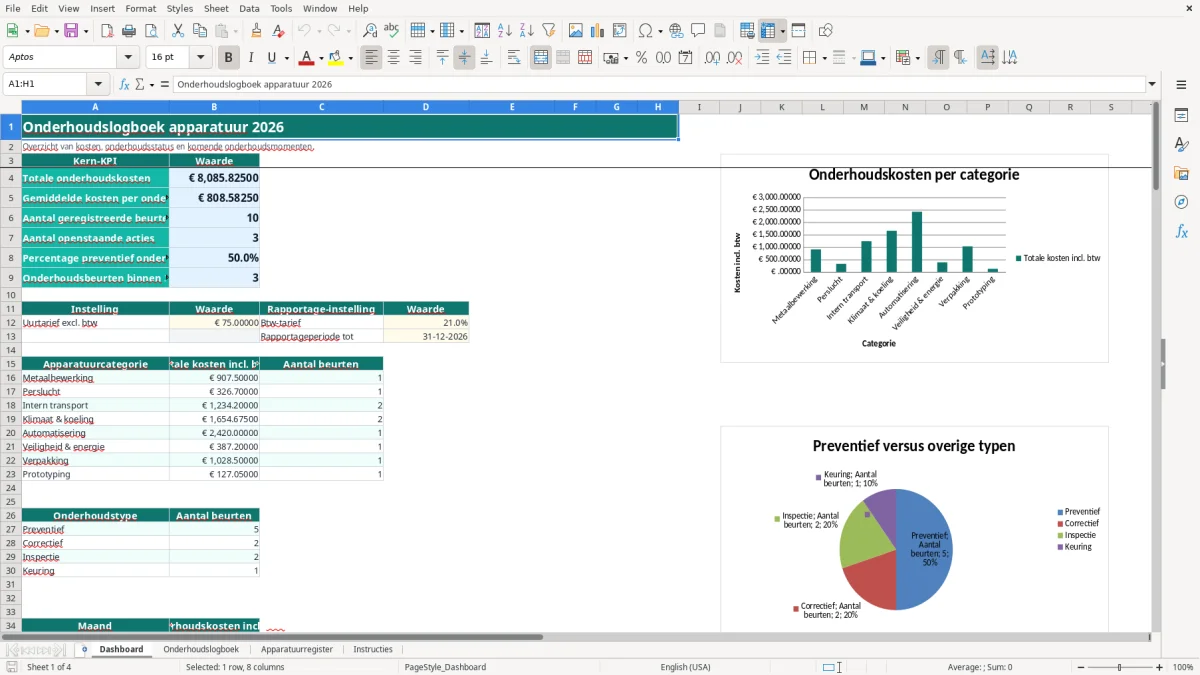The height and width of the screenshot is (675, 1200).
Task: Click the Insert Comment speech bubble icon
Action: click(698, 31)
